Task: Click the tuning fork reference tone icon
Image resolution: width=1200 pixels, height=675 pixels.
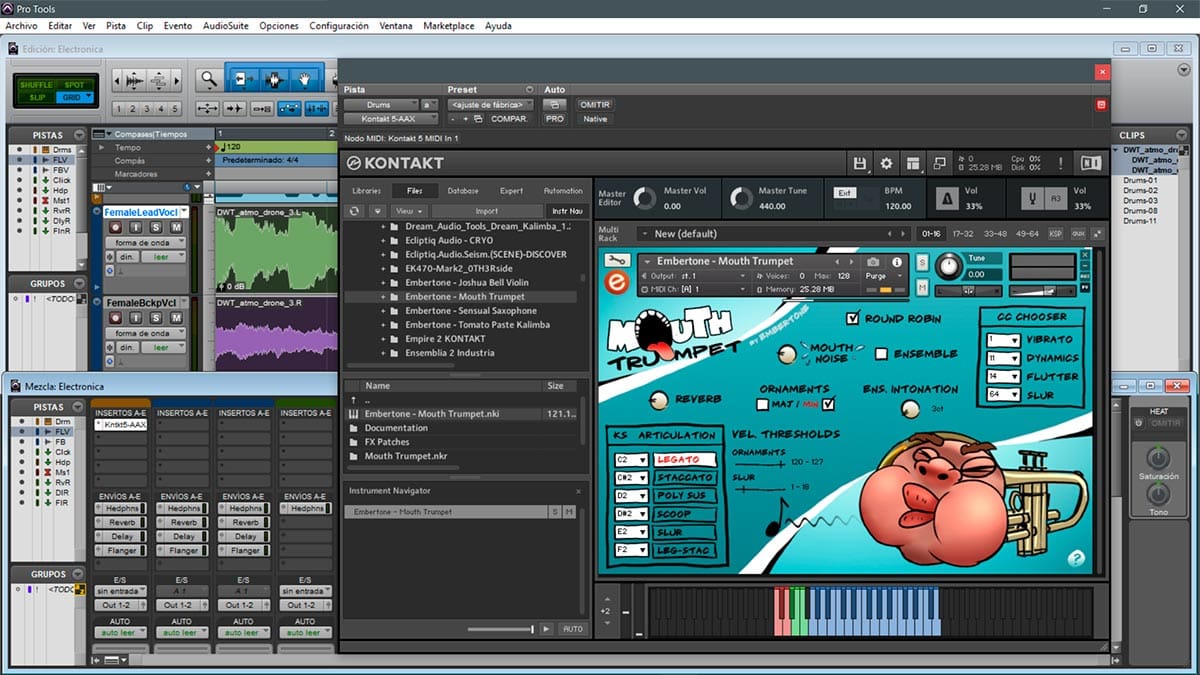Action: pos(1031,197)
